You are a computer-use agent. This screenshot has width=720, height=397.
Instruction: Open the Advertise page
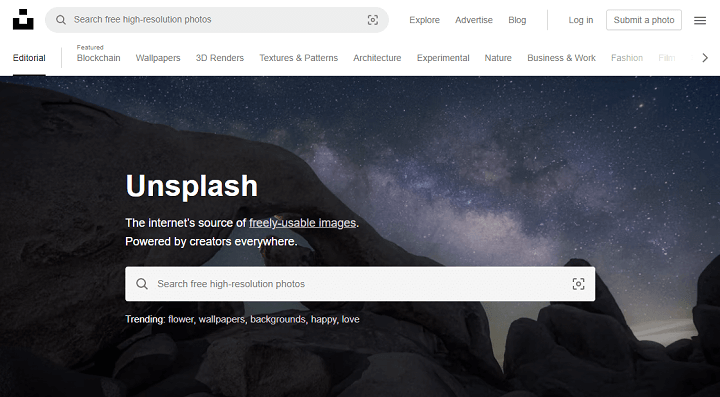(473, 20)
